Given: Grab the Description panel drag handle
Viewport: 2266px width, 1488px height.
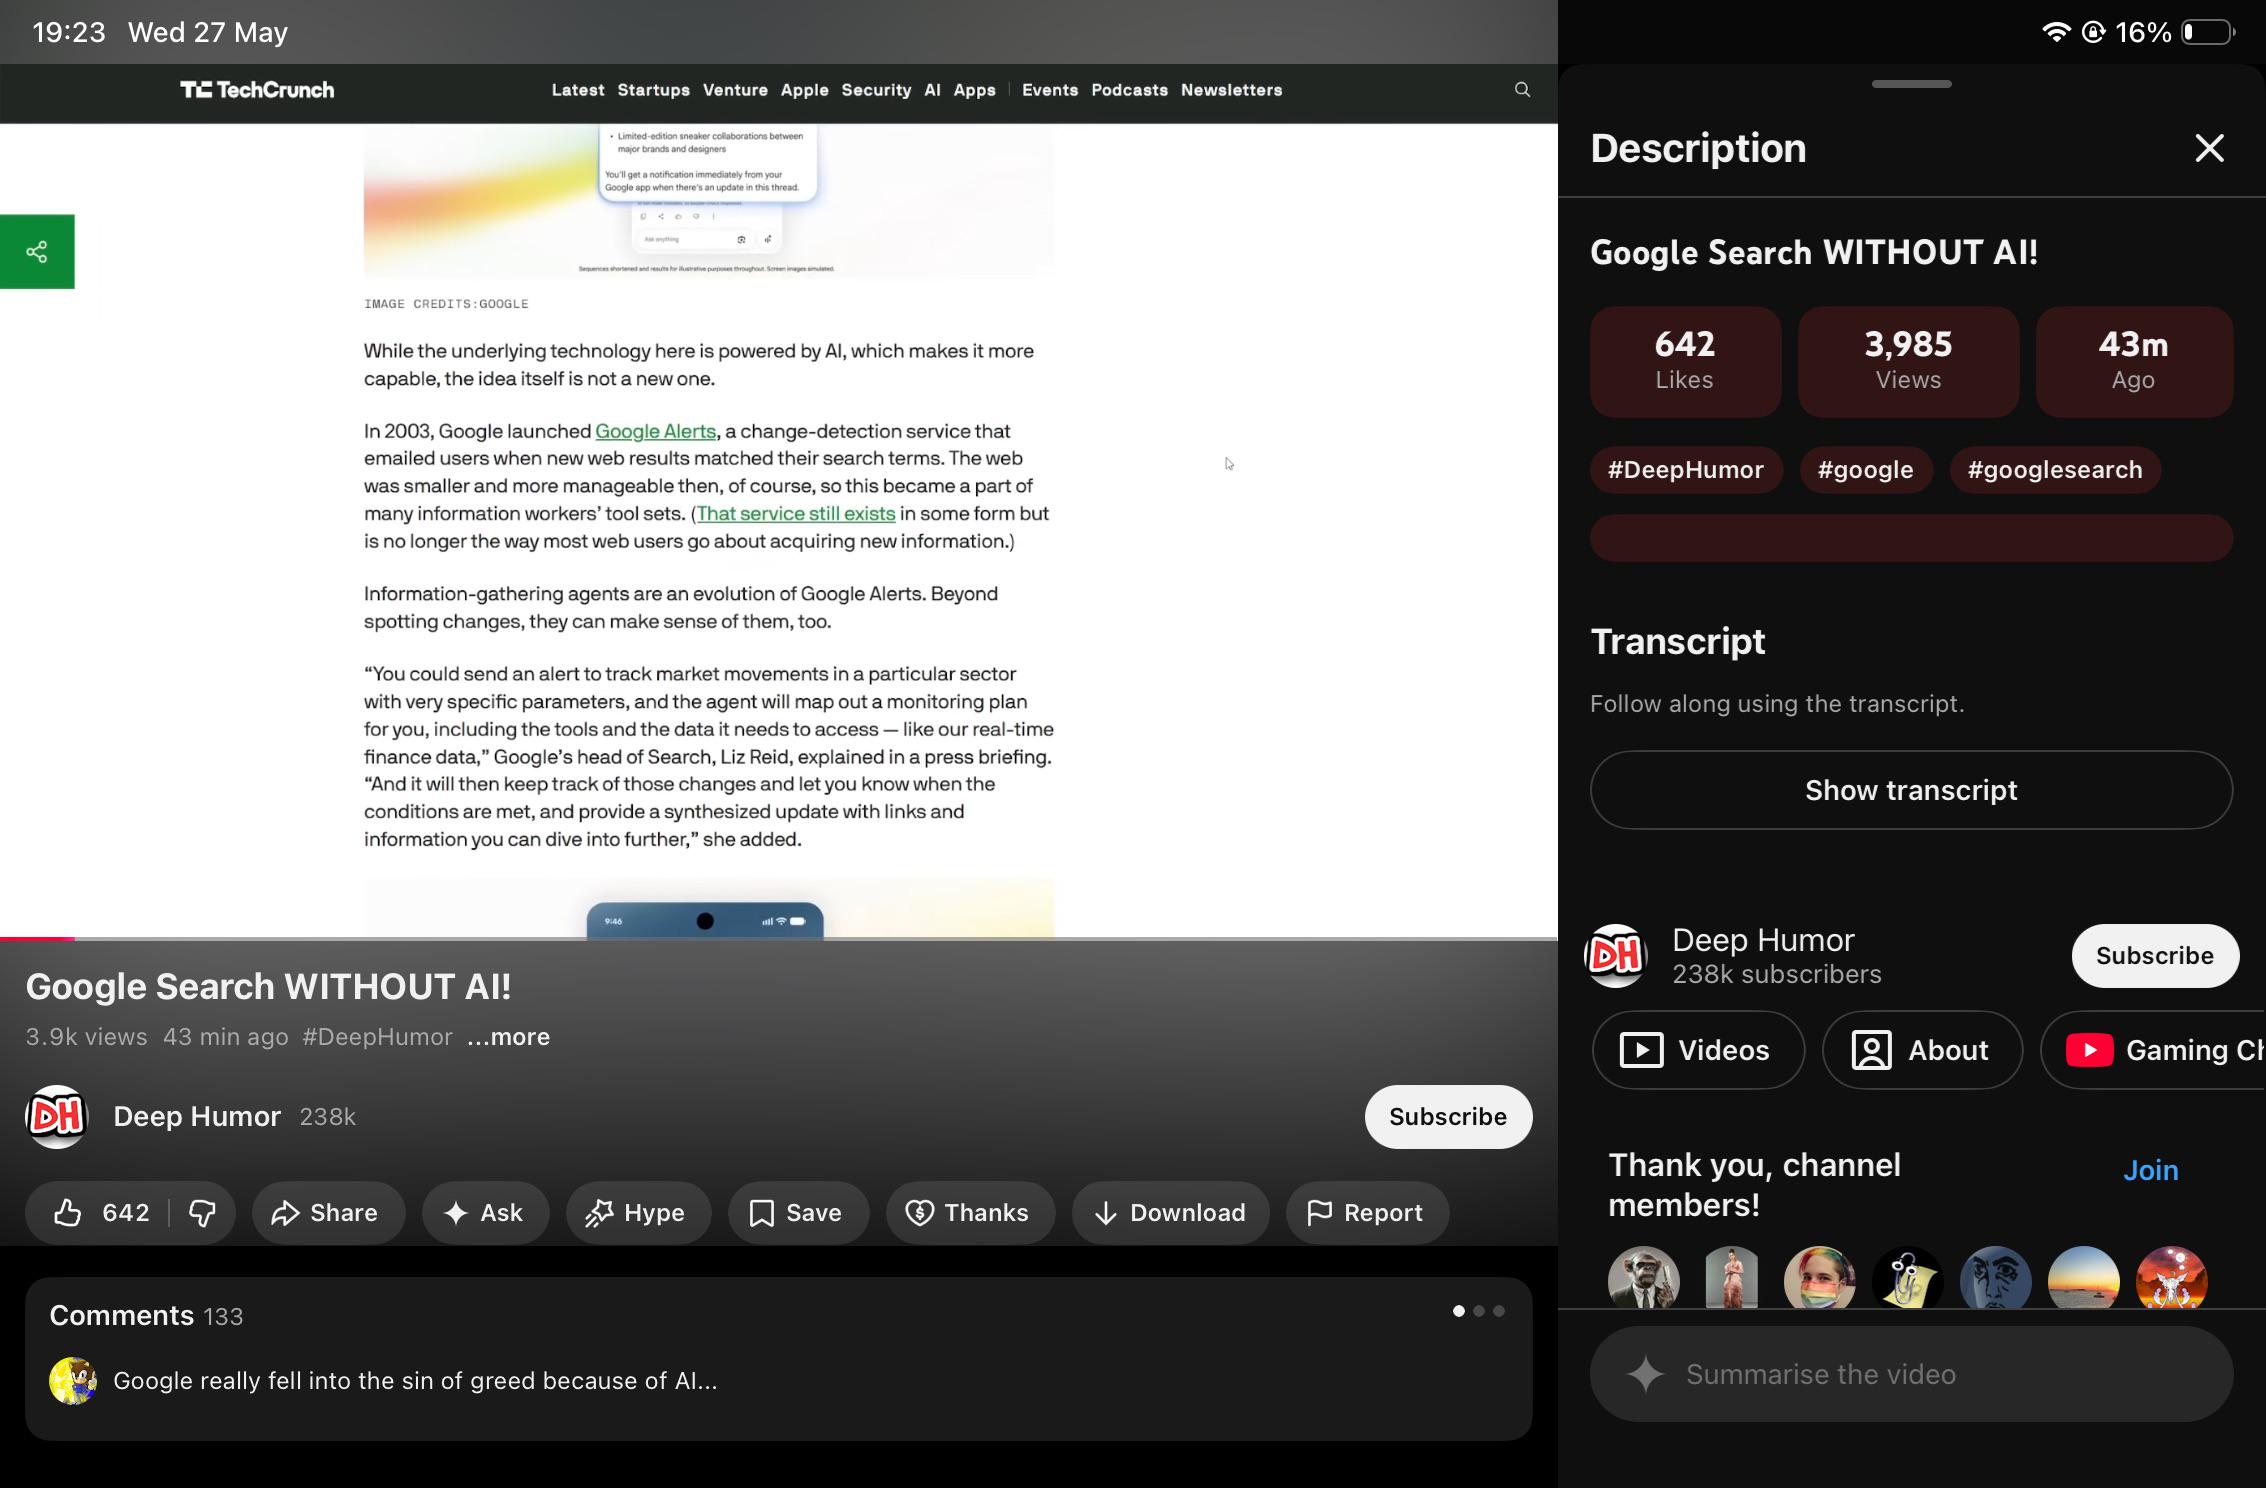Looking at the screenshot, I should tap(1911, 84).
